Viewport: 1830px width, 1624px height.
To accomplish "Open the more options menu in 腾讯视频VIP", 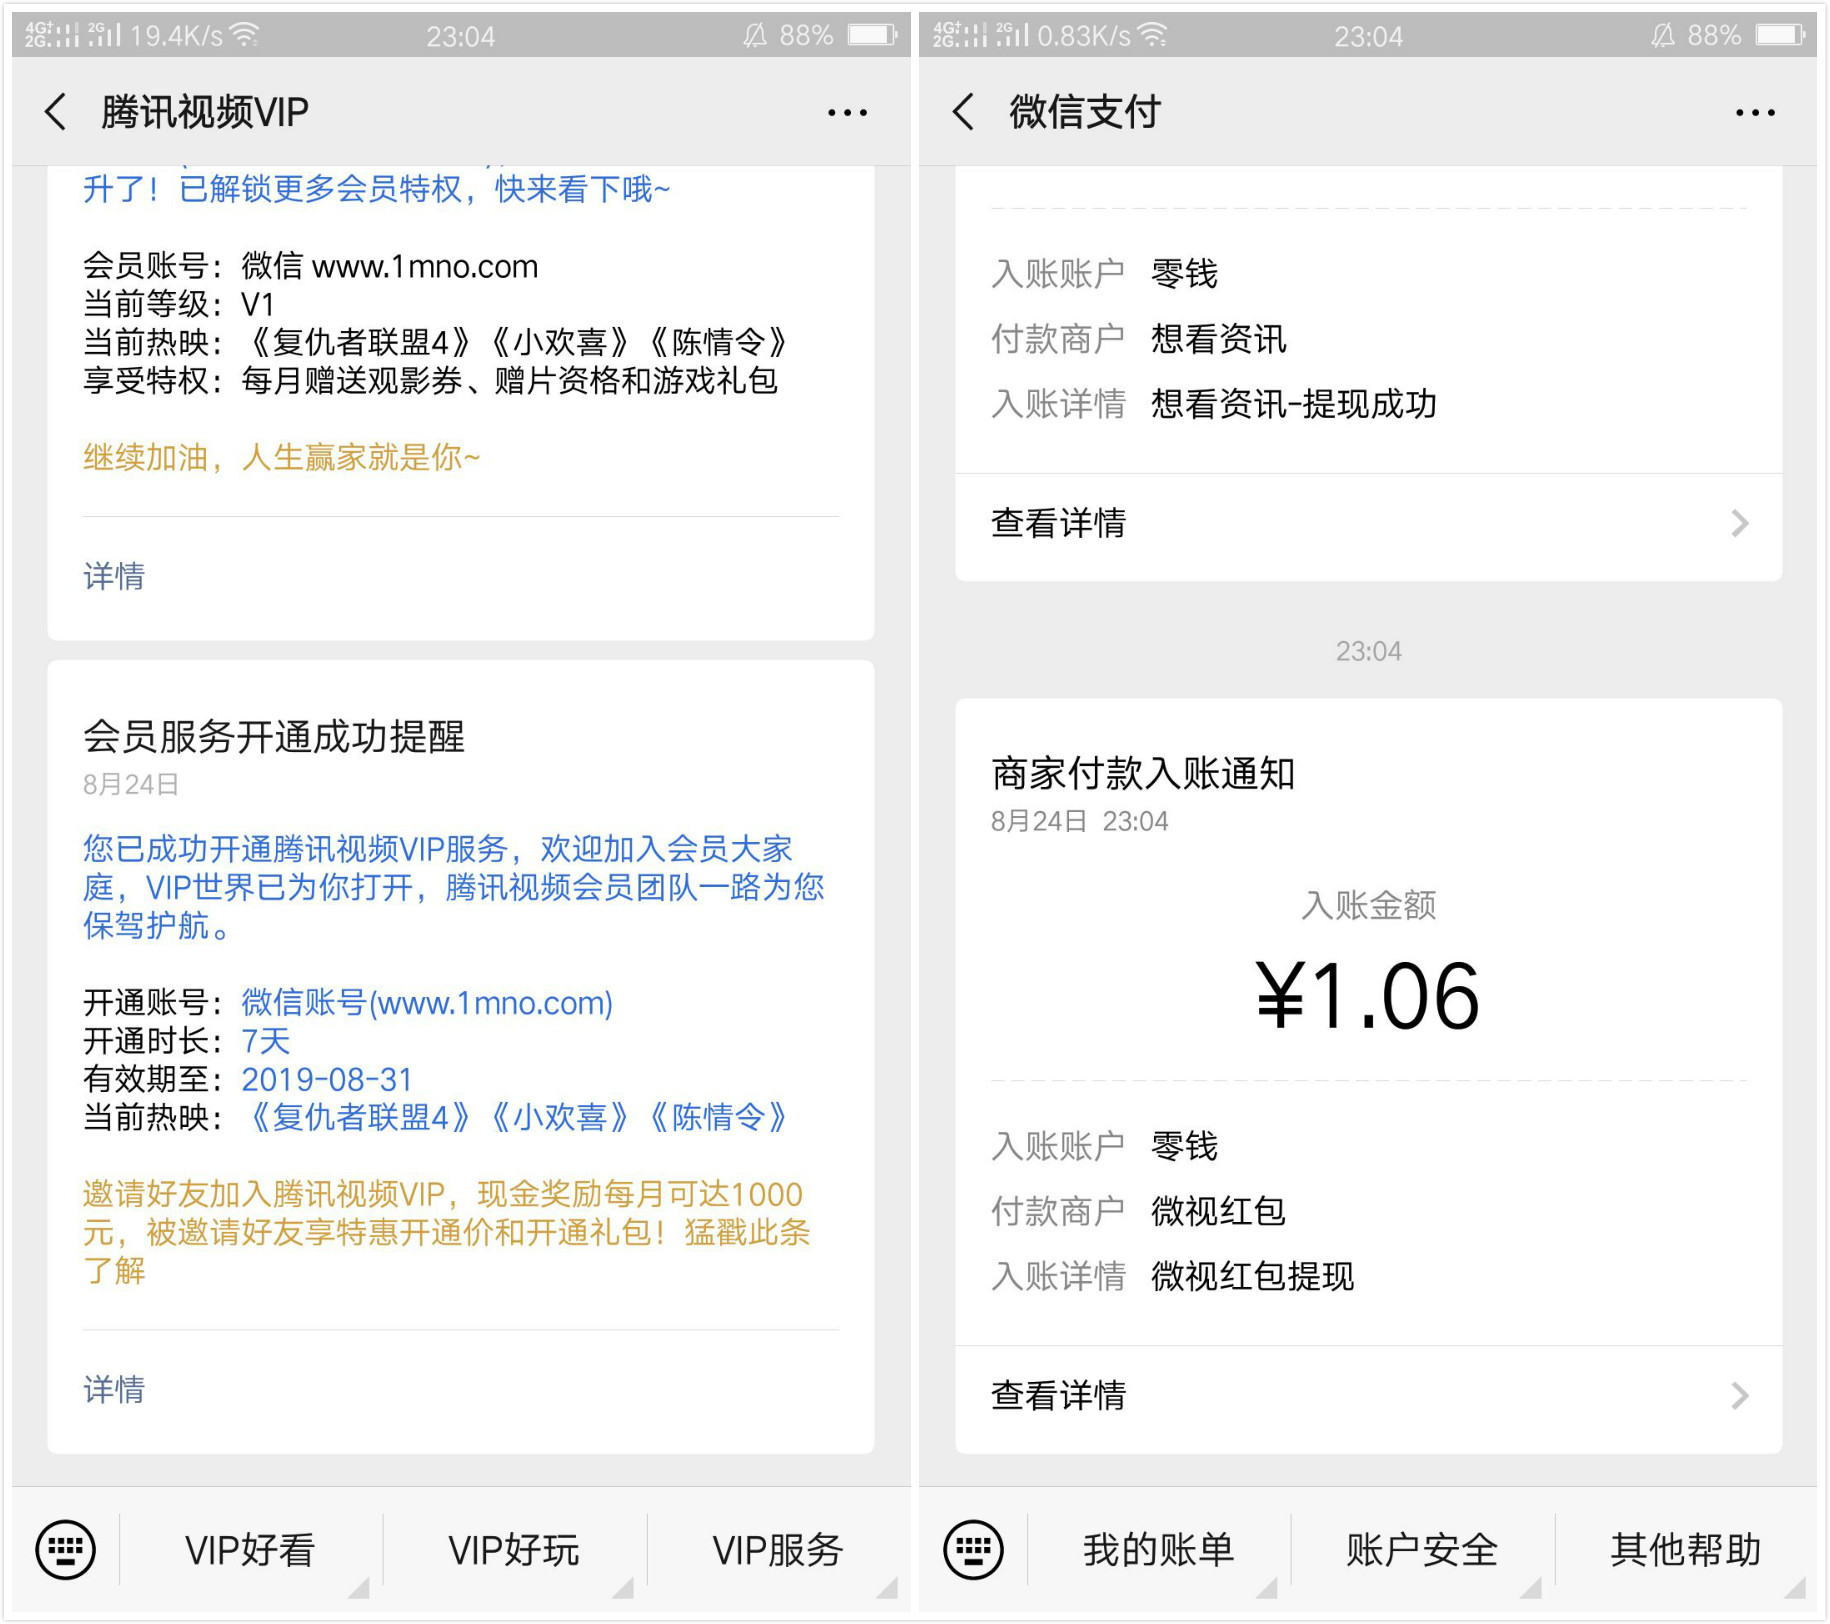I will 847,113.
